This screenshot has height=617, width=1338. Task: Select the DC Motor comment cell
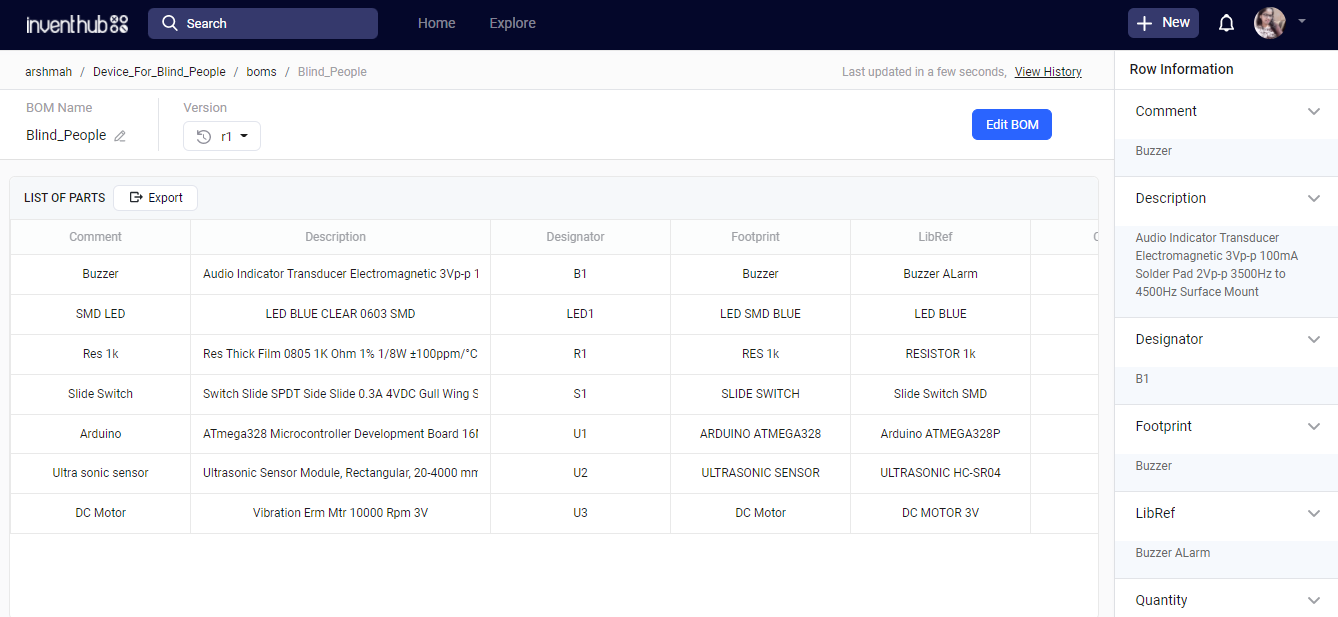pyautogui.click(x=100, y=513)
